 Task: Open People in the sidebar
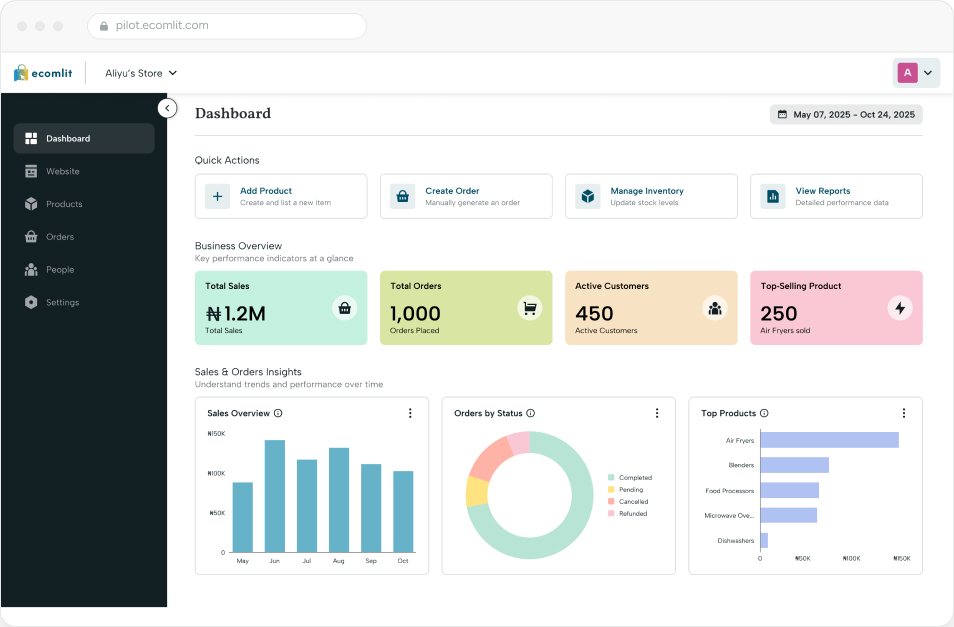(84, 270)
